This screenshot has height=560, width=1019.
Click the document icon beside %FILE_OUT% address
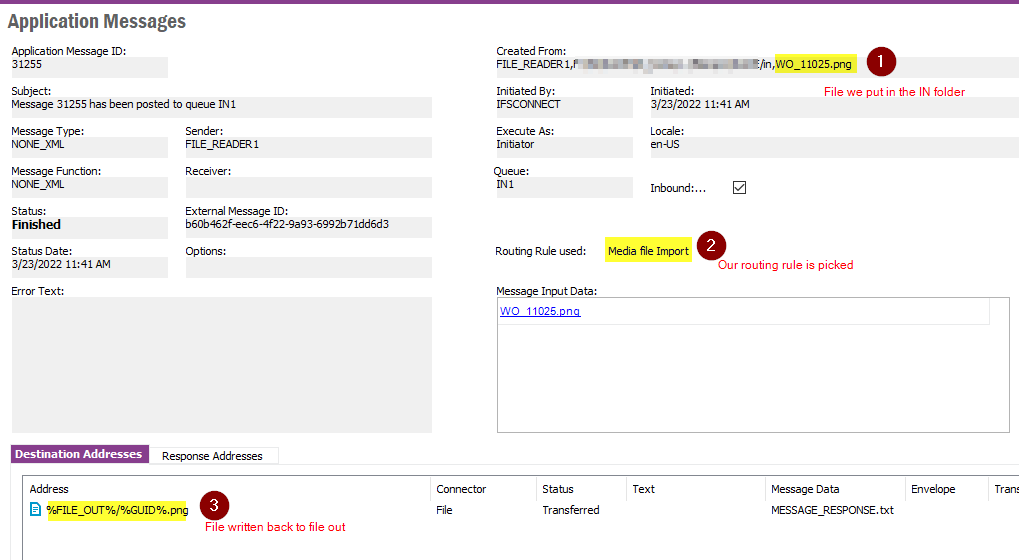(36, 510)
